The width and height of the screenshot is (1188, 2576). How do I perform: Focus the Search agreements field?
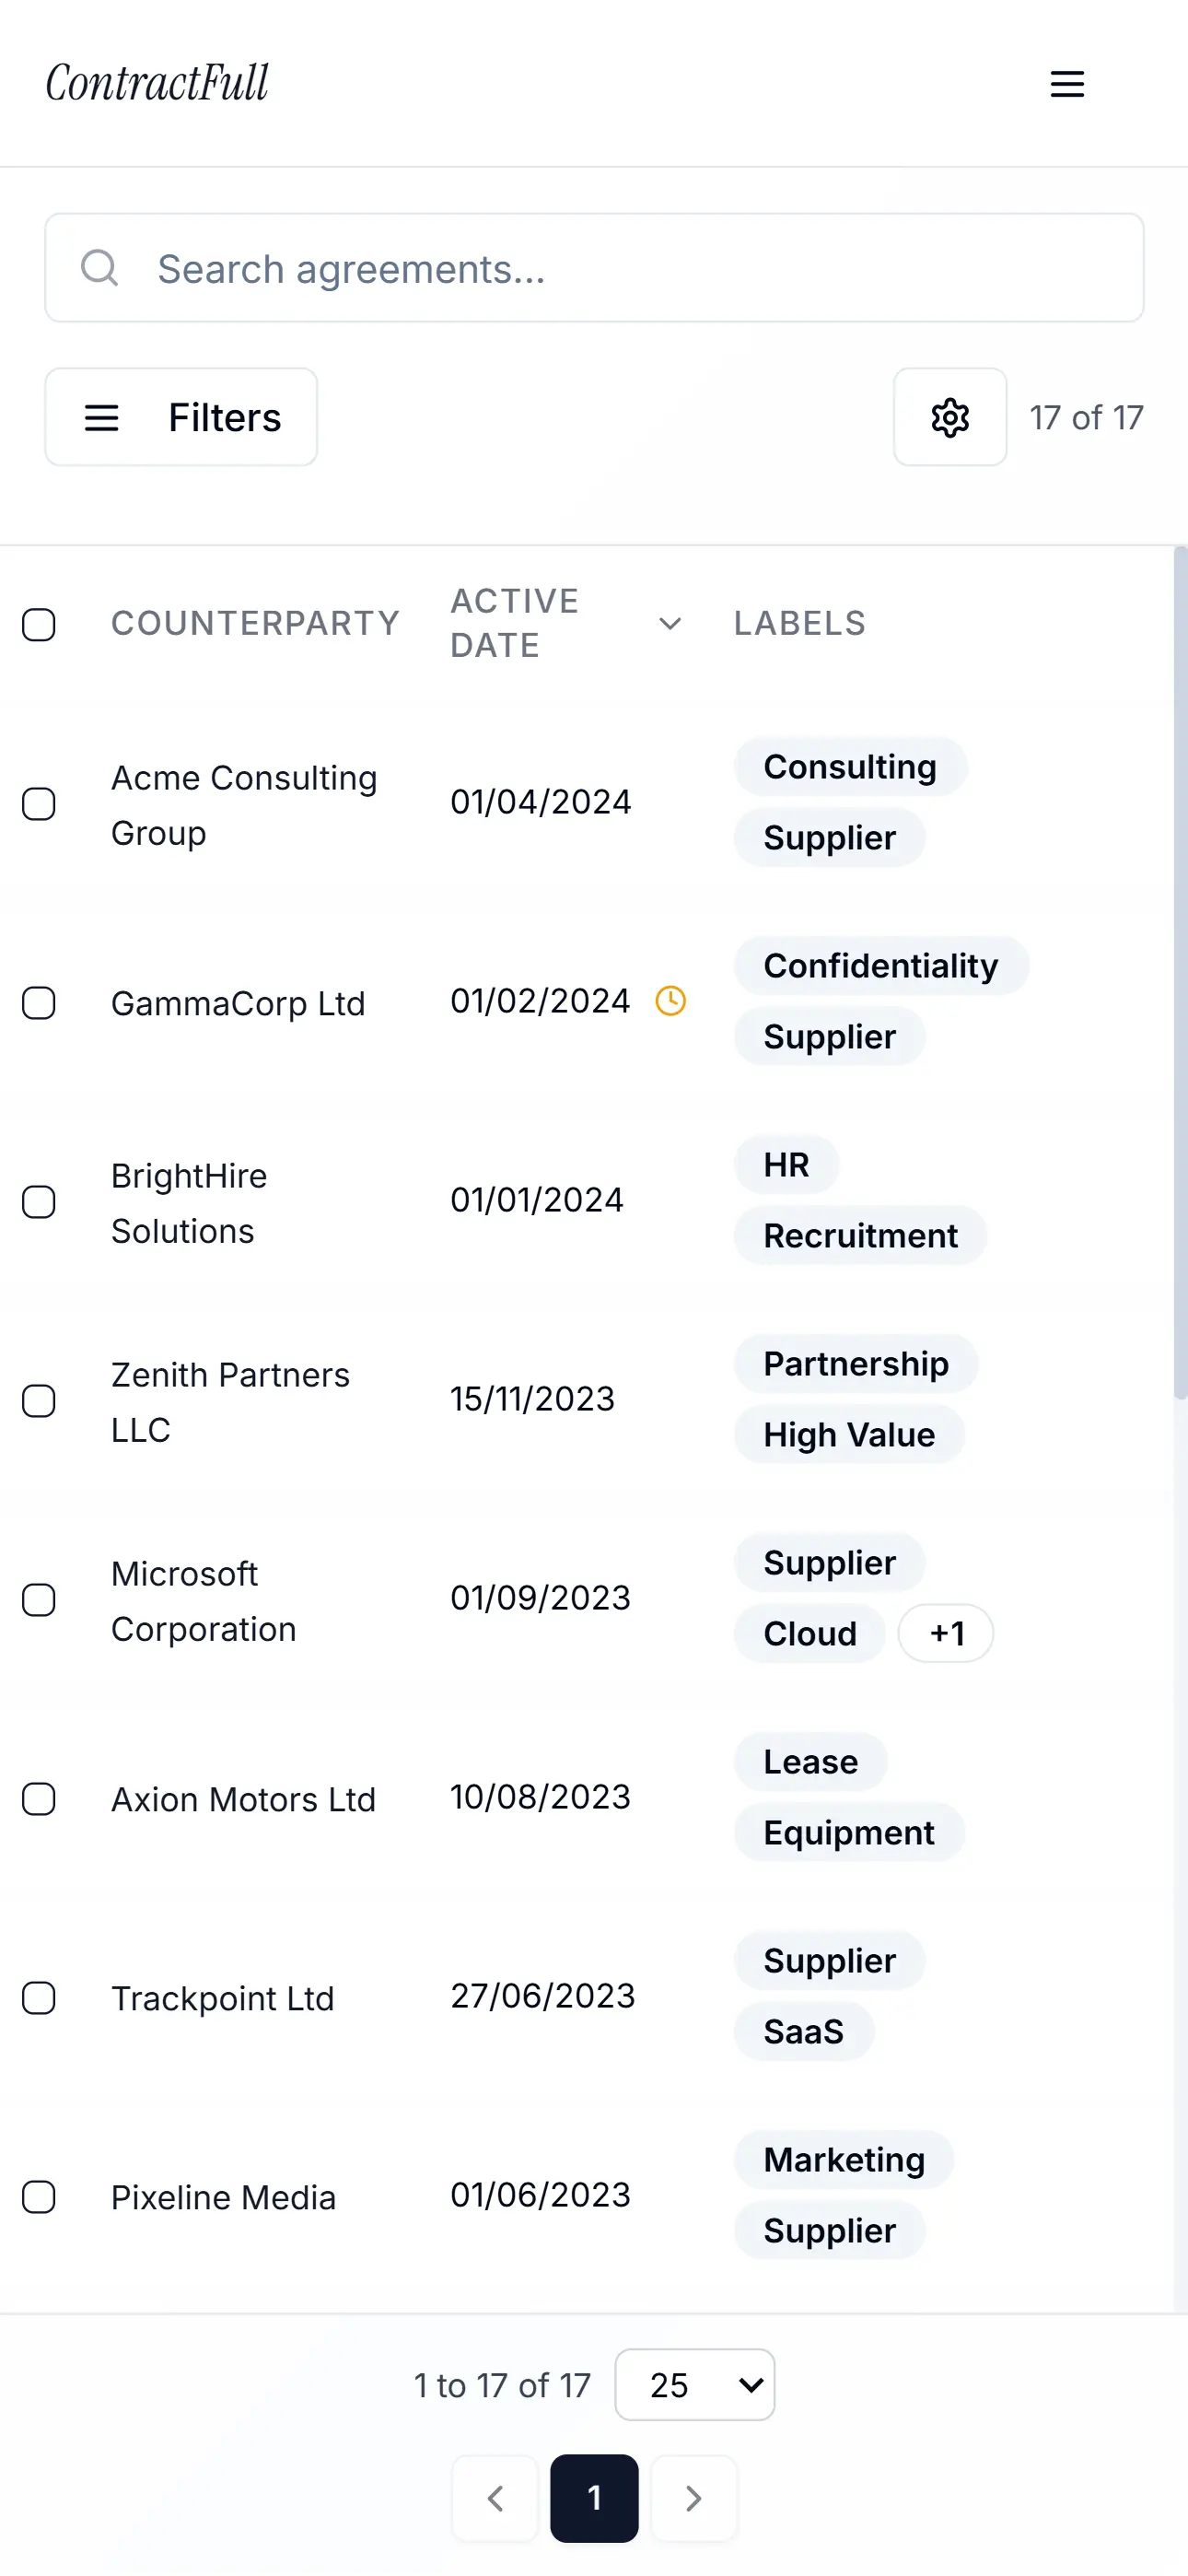point(594,268)
